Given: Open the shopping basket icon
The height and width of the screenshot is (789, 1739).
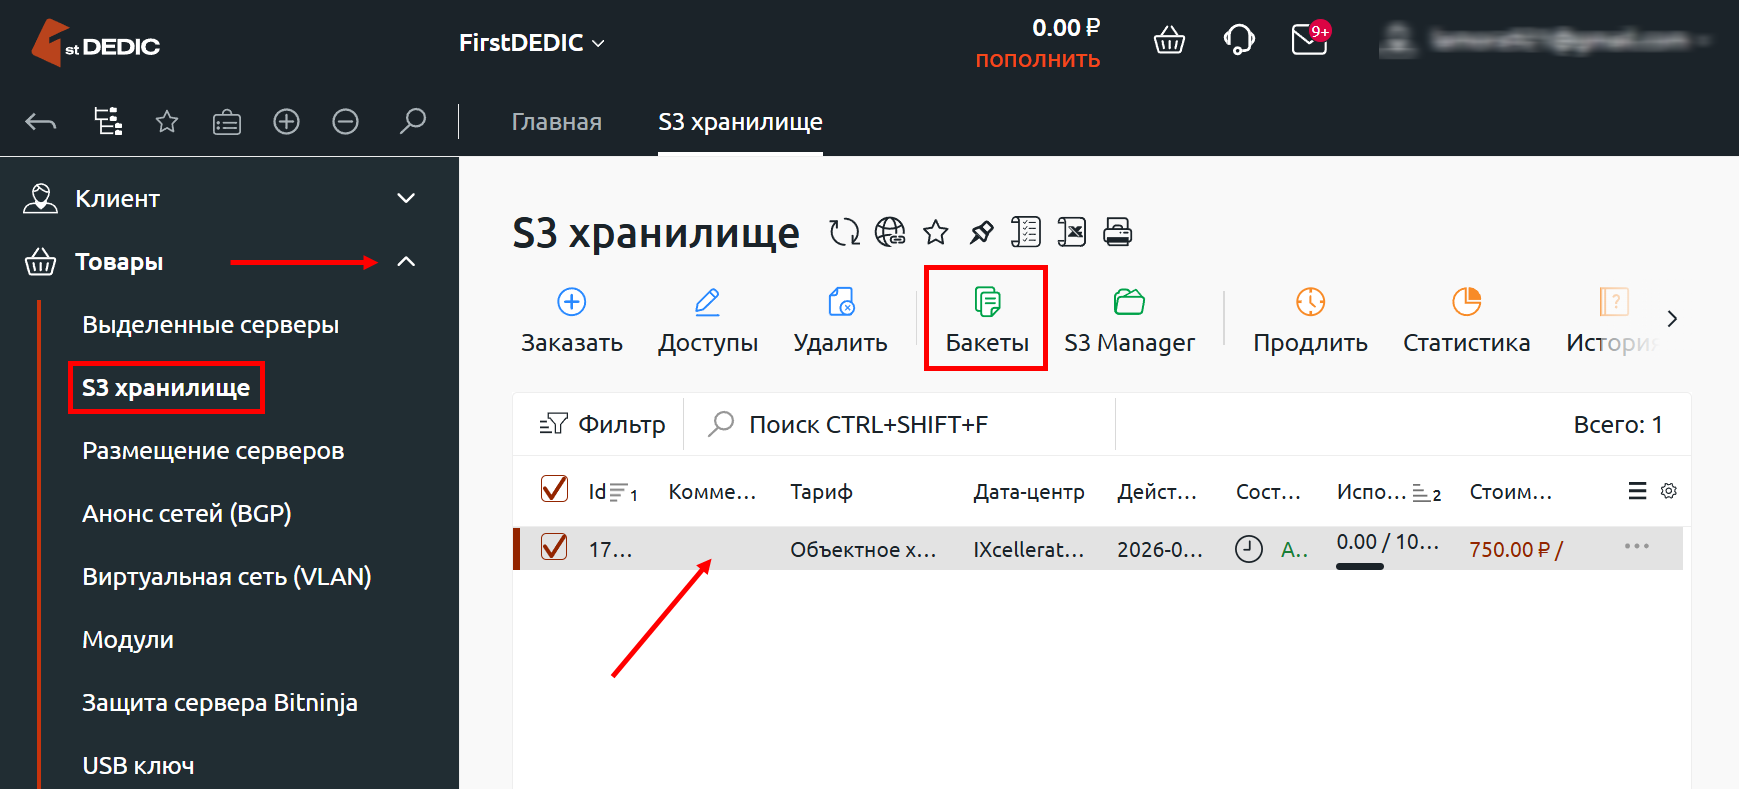Looking at the screenshot, I should pyautogui.click(x=1169, y=41).
